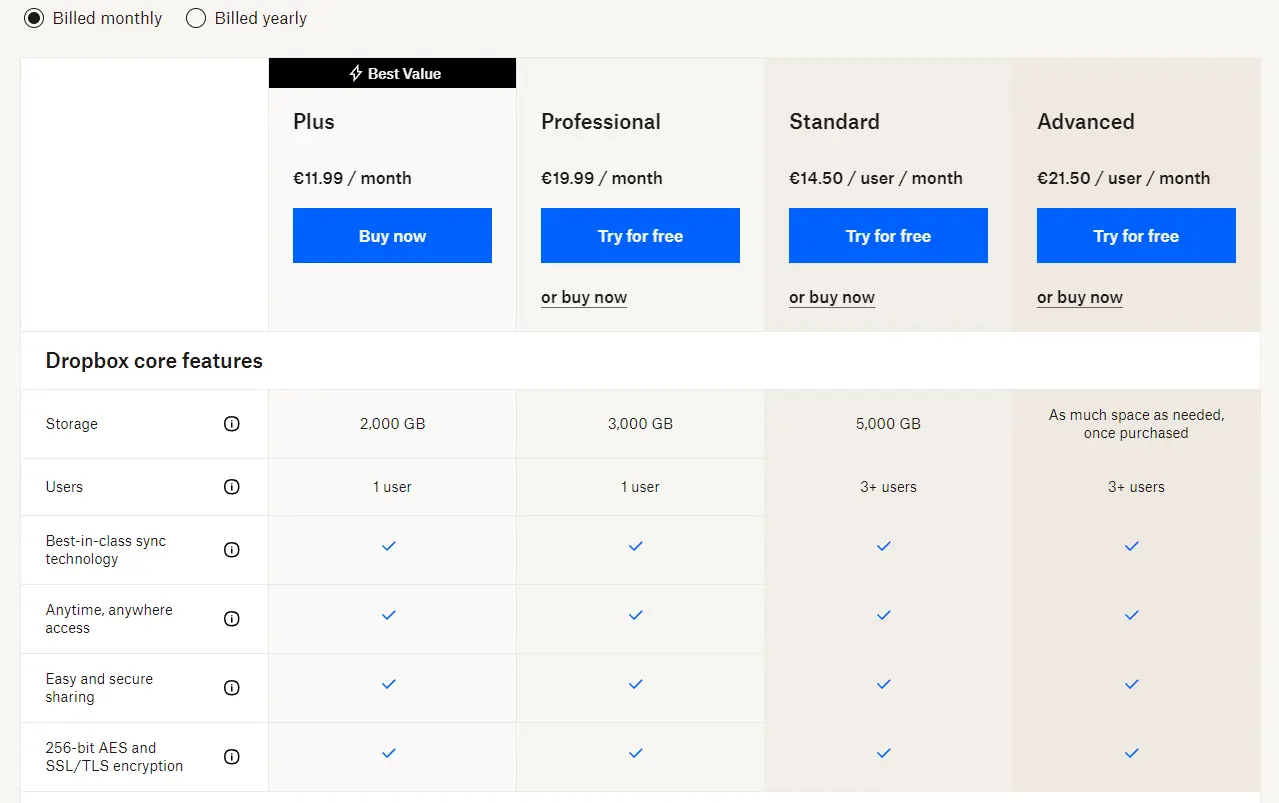Show info for Anytime, anywhere access
The image size is (1279, 803).
(232, 619)
